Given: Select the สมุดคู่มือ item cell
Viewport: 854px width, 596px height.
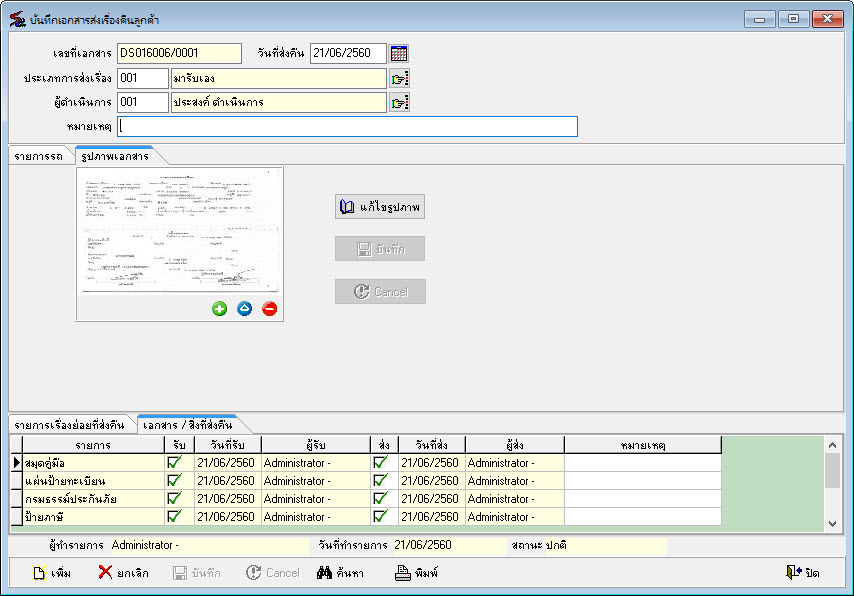Looking at the screenshot, I should (x=93, y=463).
